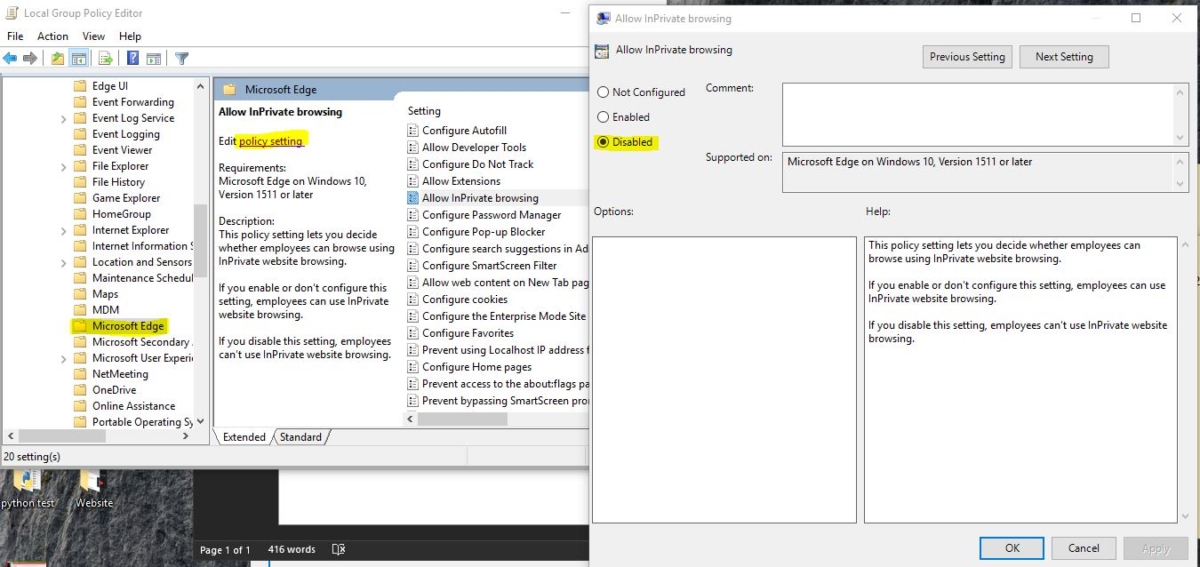The width and height of the screenshot is (1200, 567).
Task: Click the Website desktop shortcut icon
Action: point(91,482)
